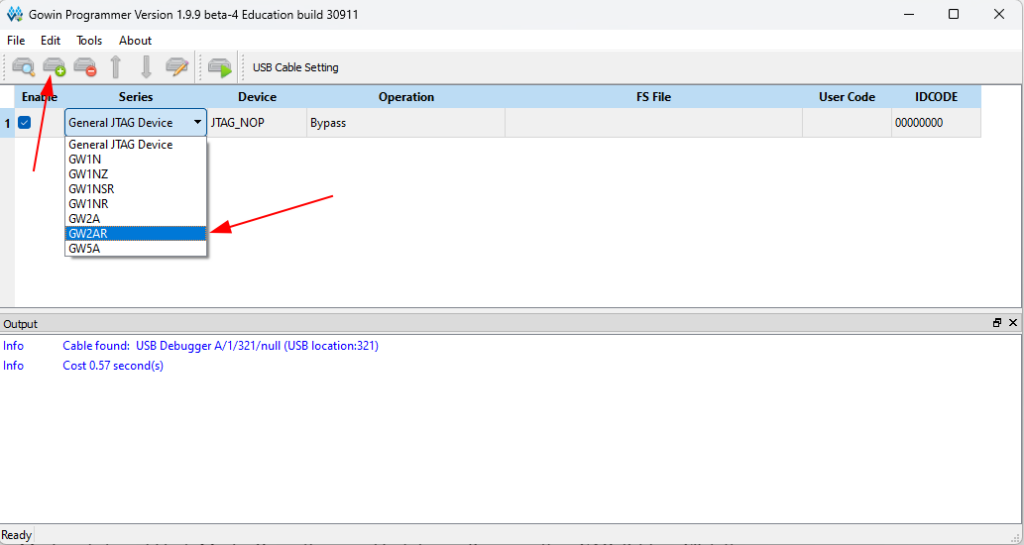
Task: Click the User Code column header
Action: [x=847, y=97]
